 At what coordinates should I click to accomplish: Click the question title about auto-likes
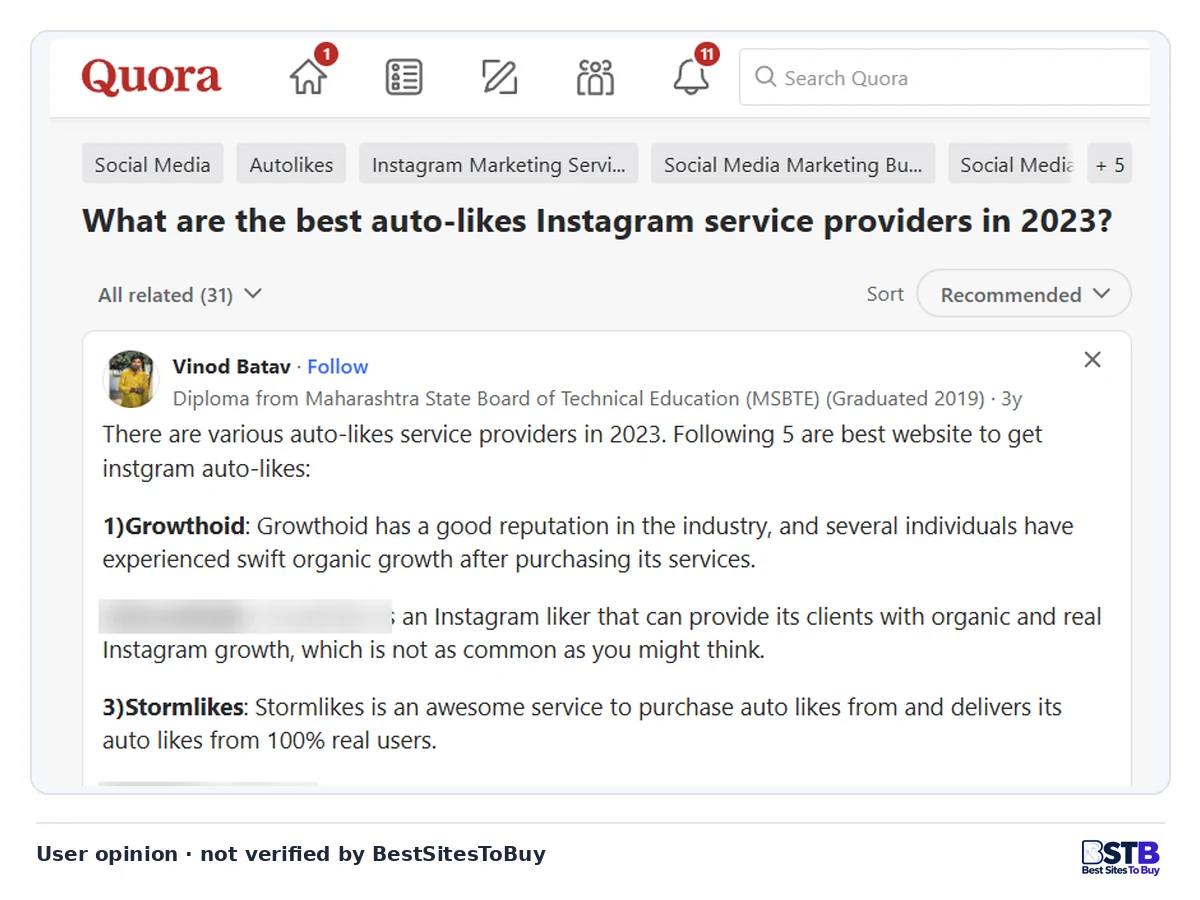click(x=597, y=221)
